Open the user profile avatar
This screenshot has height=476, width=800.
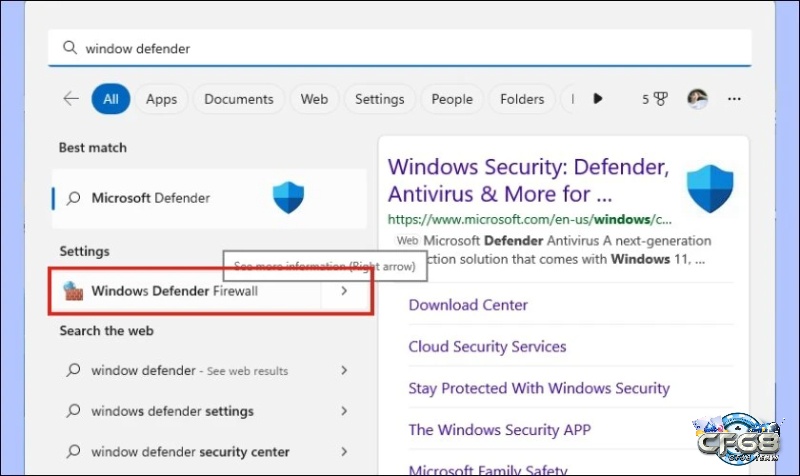(697, 98)
